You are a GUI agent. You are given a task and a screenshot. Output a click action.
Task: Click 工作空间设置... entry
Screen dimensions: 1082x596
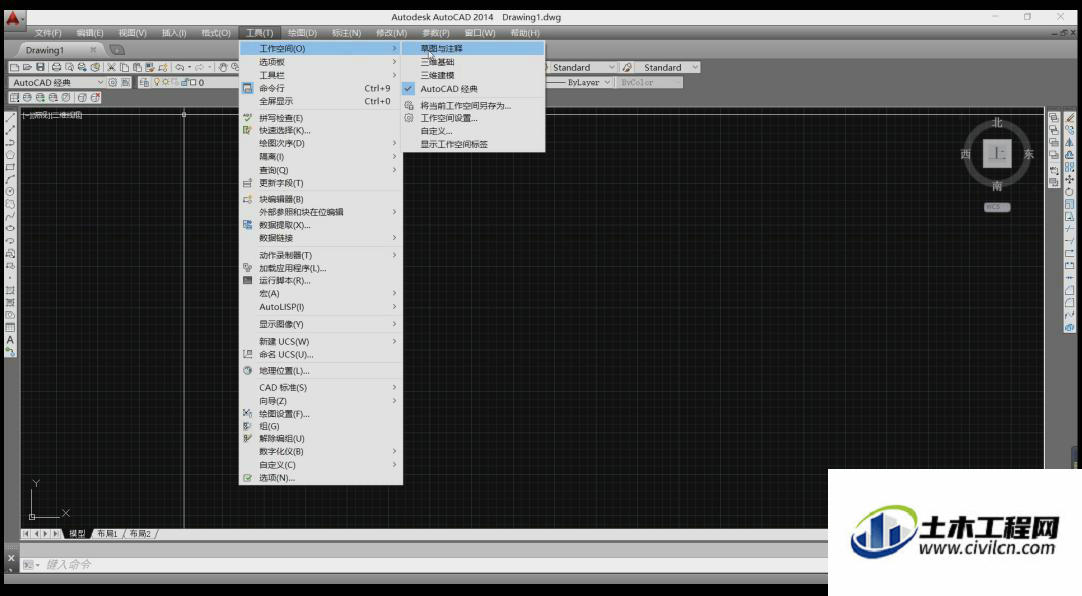[473, 118]
